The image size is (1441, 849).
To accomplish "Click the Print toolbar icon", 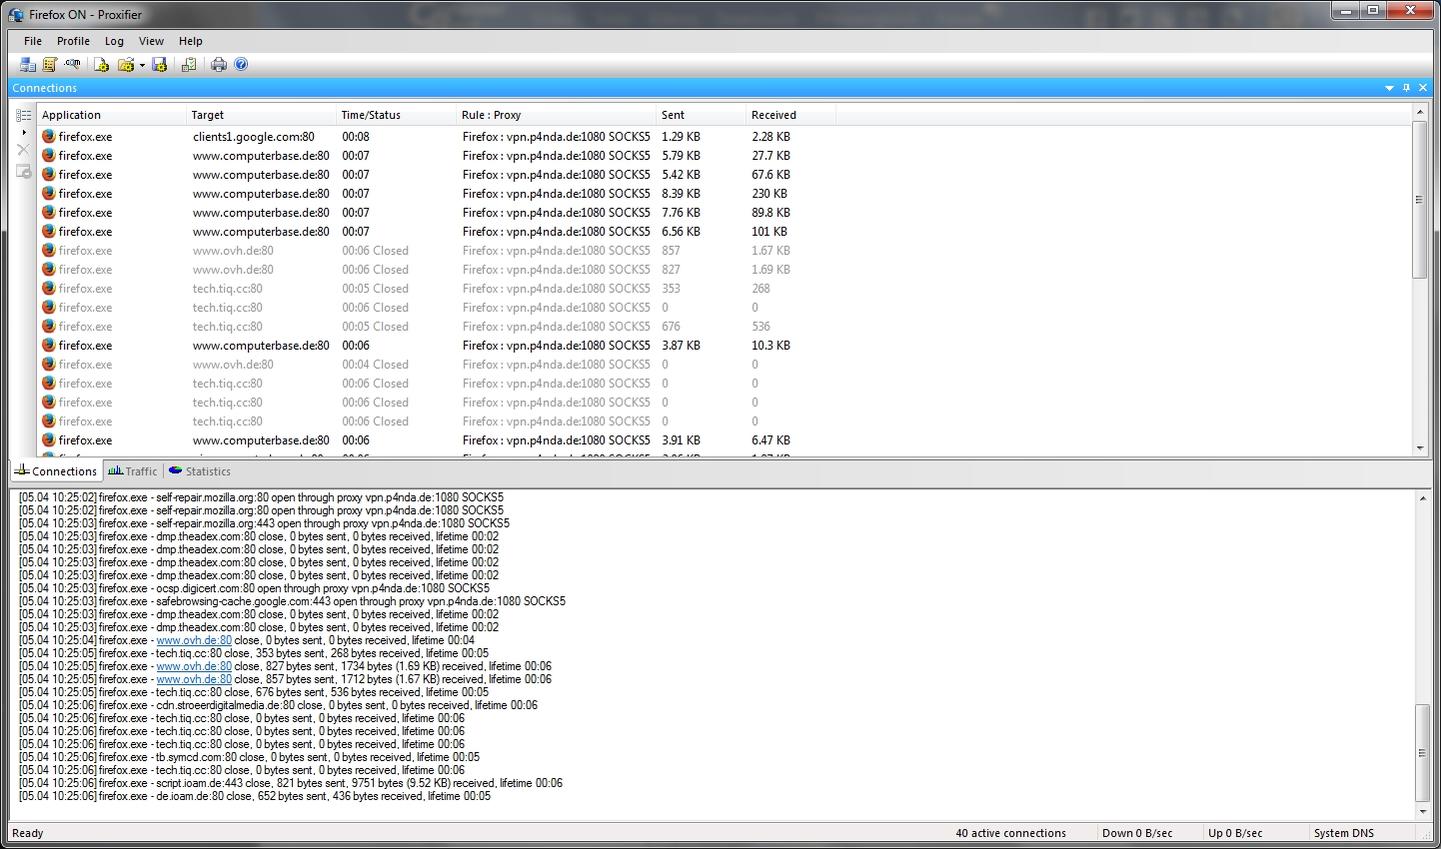I will click(219, 64).
